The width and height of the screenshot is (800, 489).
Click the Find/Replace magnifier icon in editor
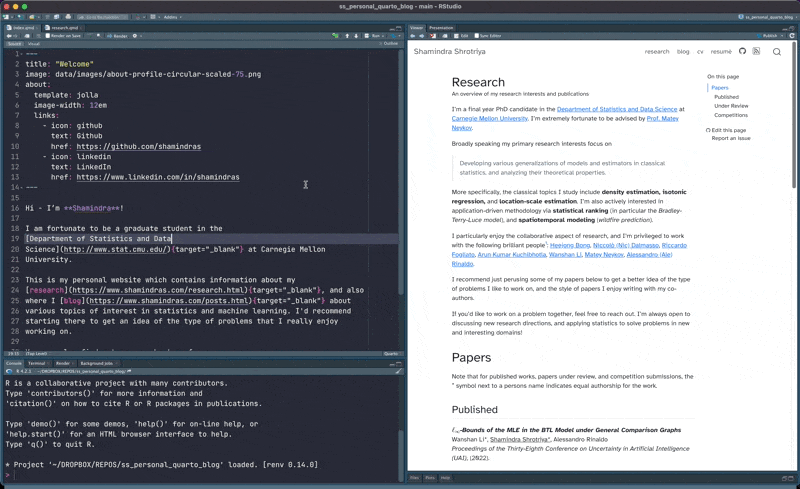[x=99, y=36]
